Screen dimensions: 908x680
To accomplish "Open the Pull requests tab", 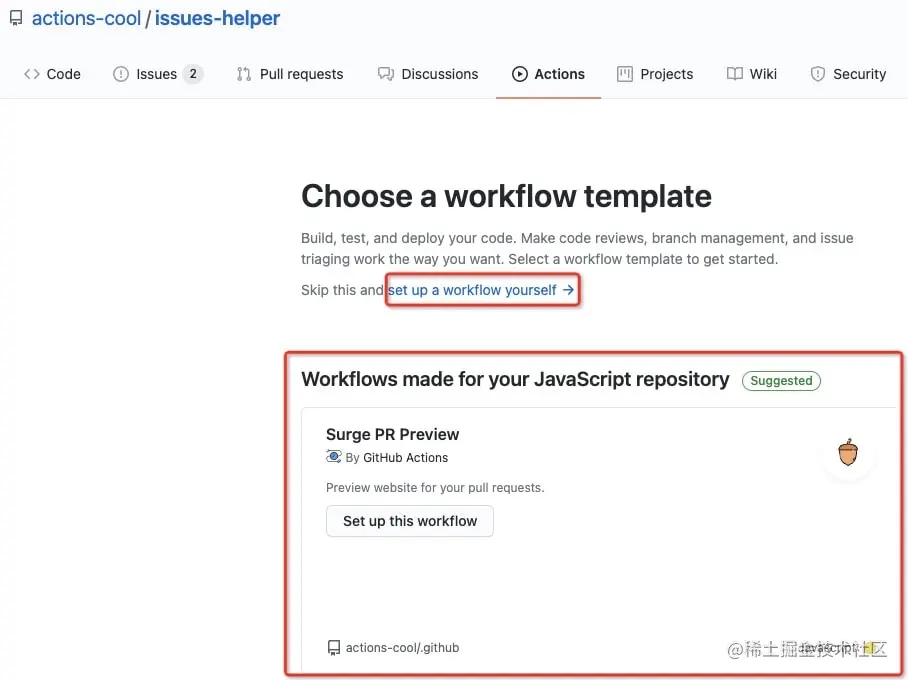I will pyautogui.click(x=301, y=74).
